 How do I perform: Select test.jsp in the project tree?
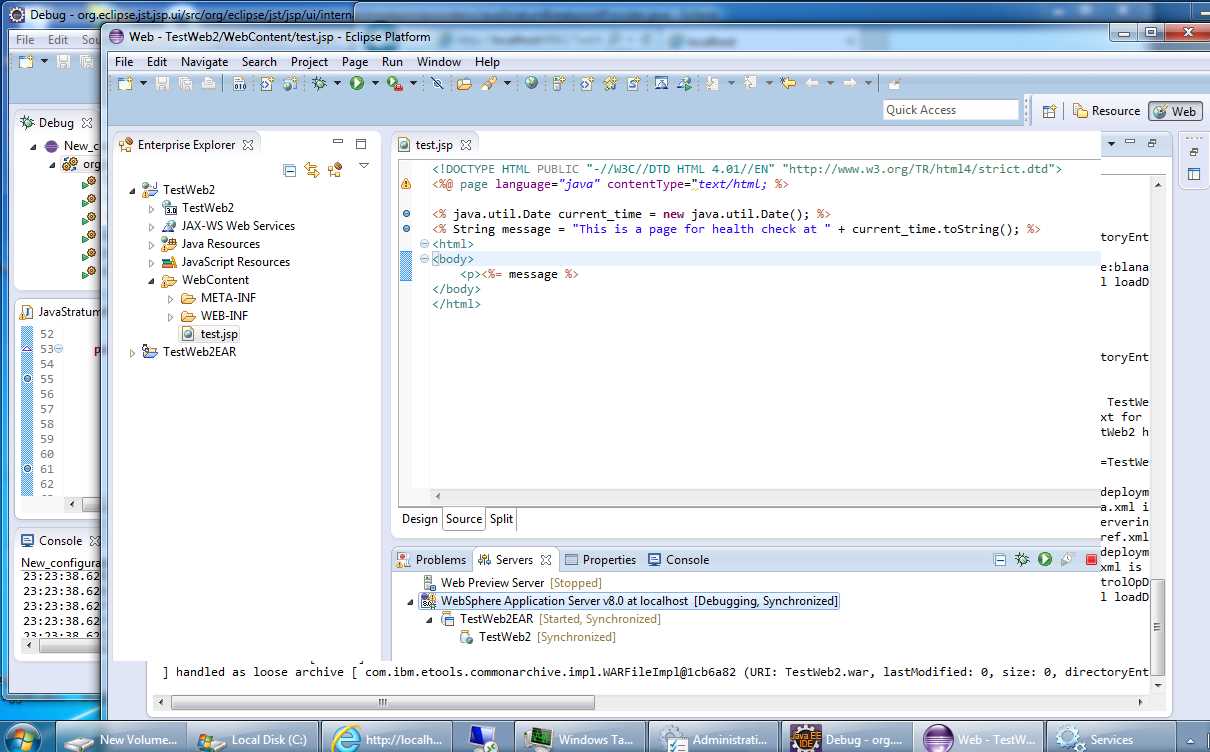pyautogui.click(x=218, y=334)
